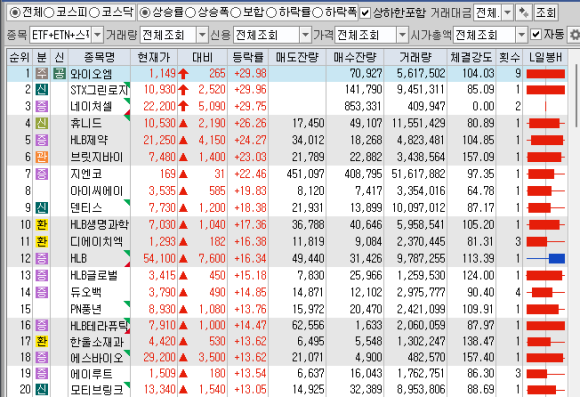Click the +29.98 rate cell
Viewport: 580px width, 397px height.
click(x=250, y=74)
